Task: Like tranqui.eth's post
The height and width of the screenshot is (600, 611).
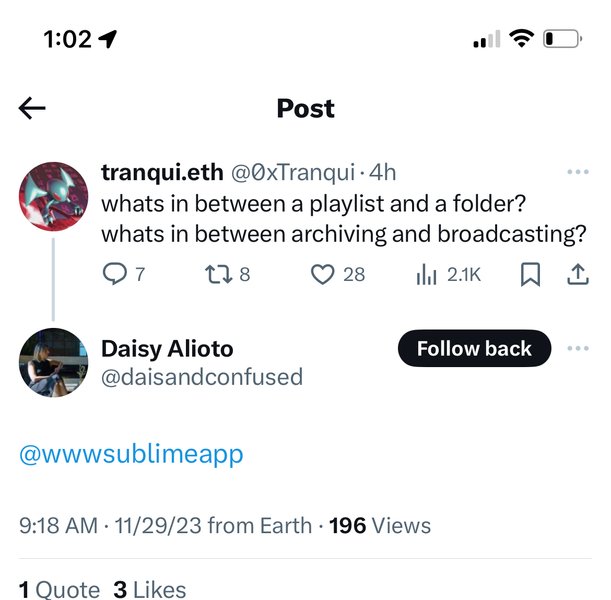Action: click(322, 274)
